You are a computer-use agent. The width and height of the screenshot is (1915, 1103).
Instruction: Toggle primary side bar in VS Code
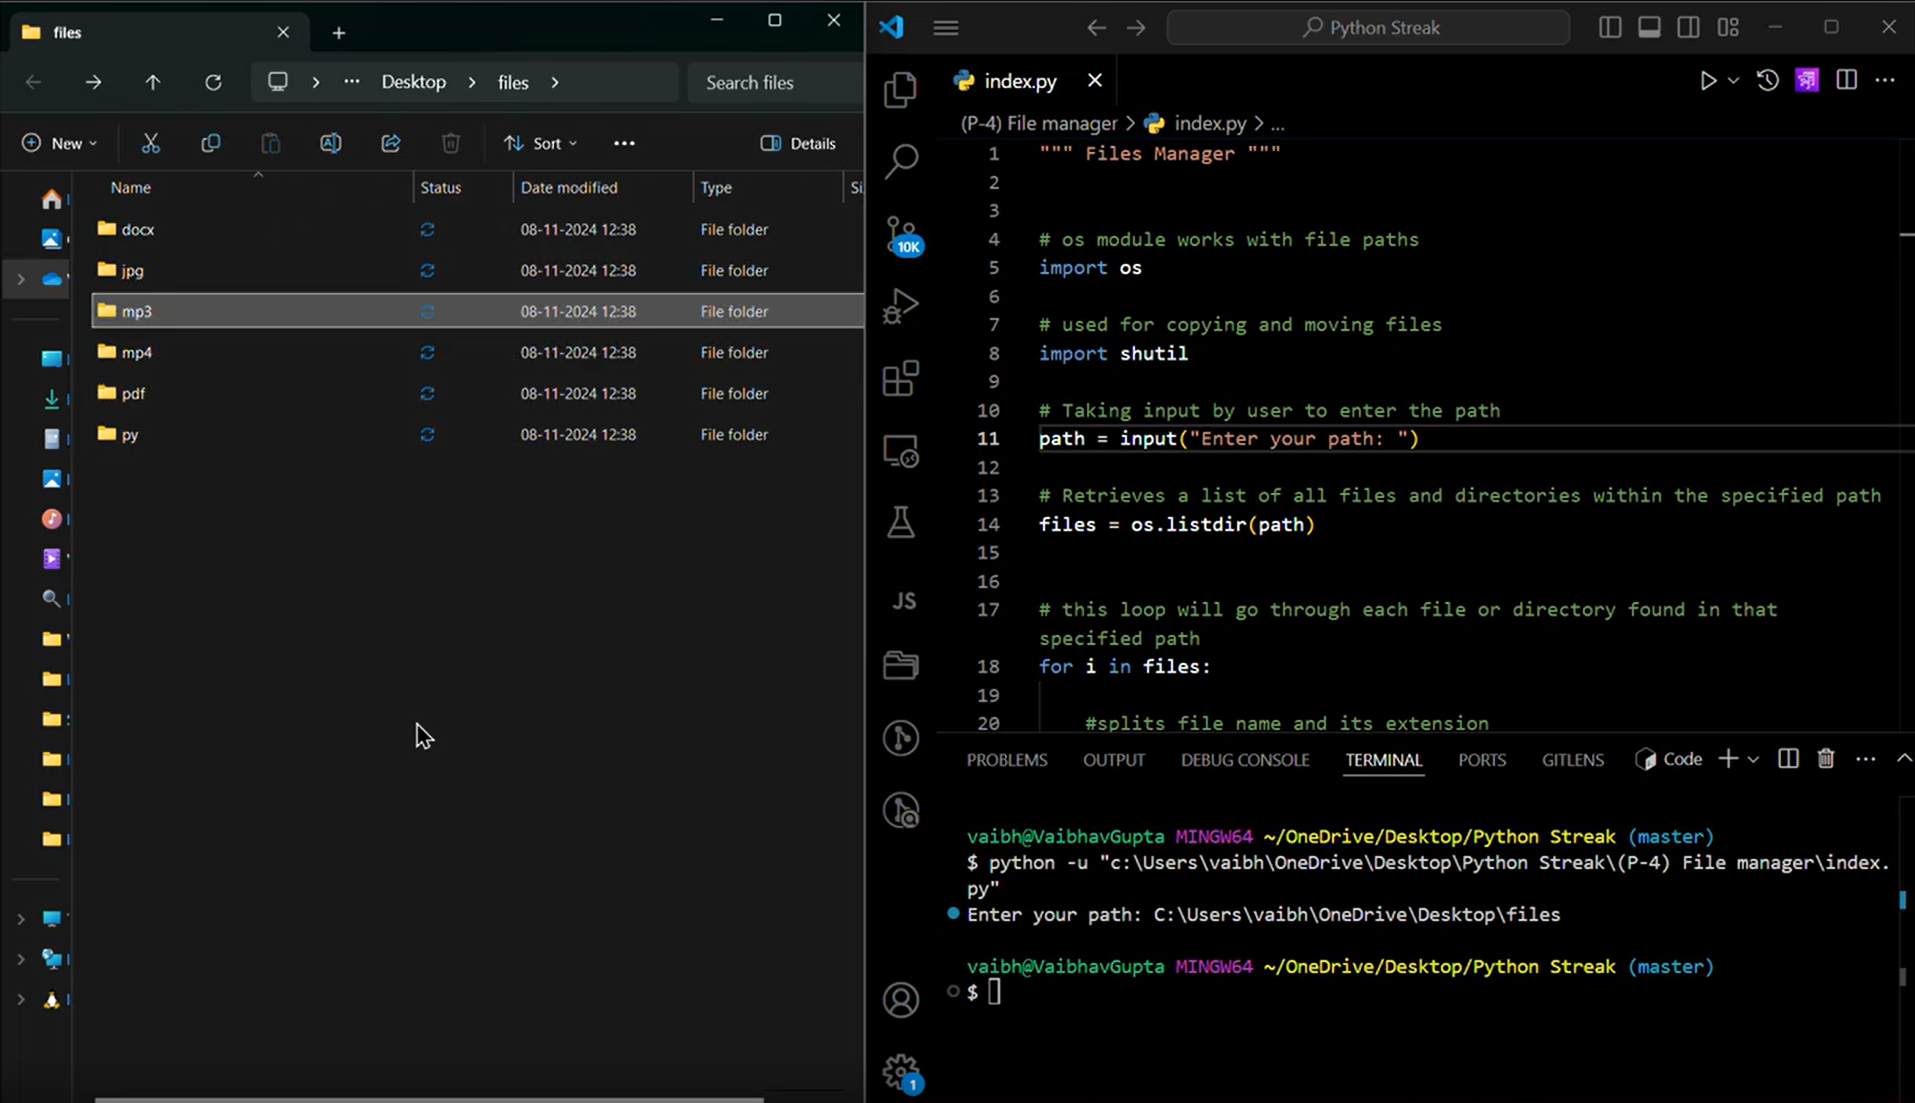tap(1610, 28)
